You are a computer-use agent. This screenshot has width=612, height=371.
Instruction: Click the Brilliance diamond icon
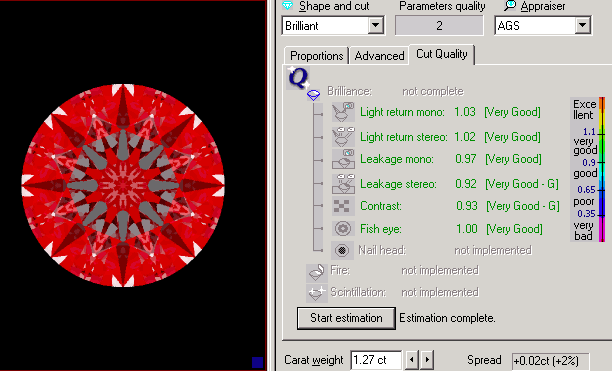coord(313,95)
